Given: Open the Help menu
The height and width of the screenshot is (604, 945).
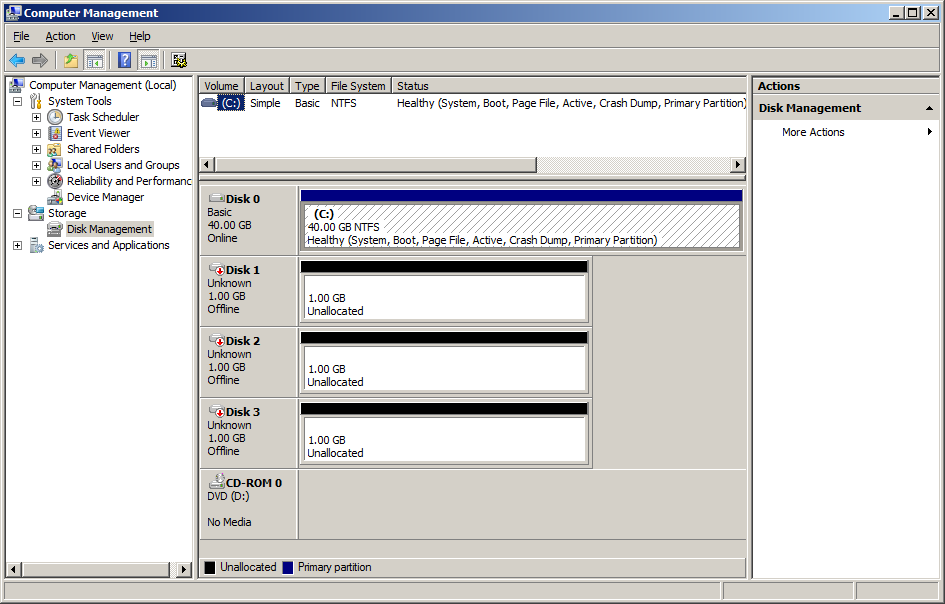Looking at the screenshot, I should [140, 36].
